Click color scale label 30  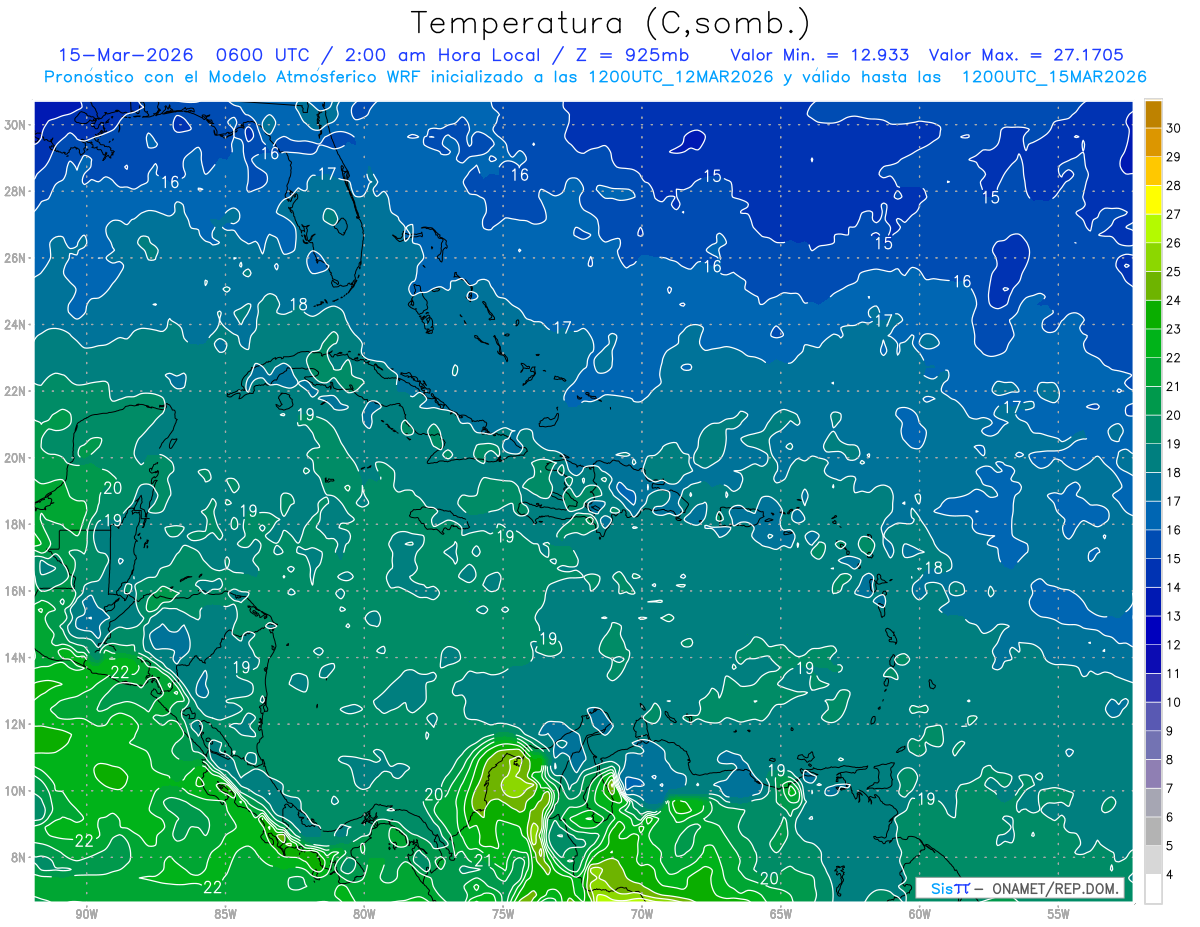[x=1174, y=127]
